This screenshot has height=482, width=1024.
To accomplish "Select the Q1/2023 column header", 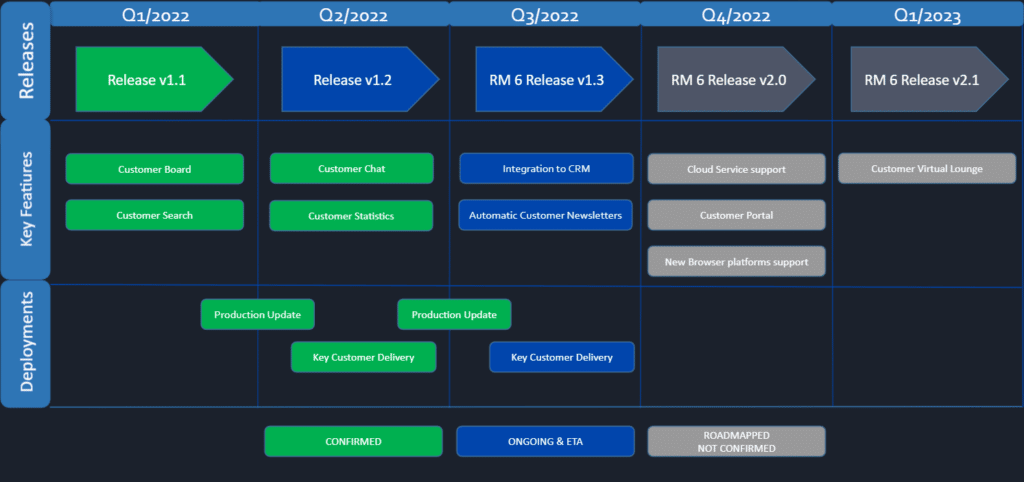I will [x=927, y=14].
